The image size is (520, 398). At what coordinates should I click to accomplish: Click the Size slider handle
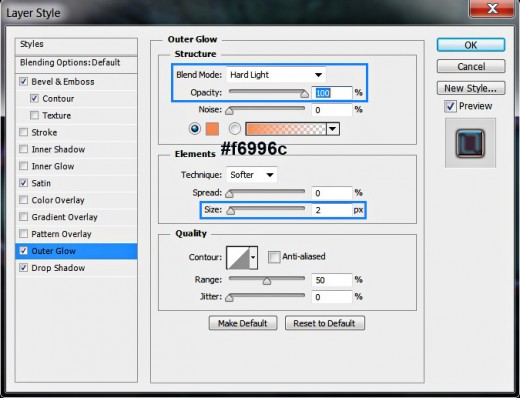point(230,211)
